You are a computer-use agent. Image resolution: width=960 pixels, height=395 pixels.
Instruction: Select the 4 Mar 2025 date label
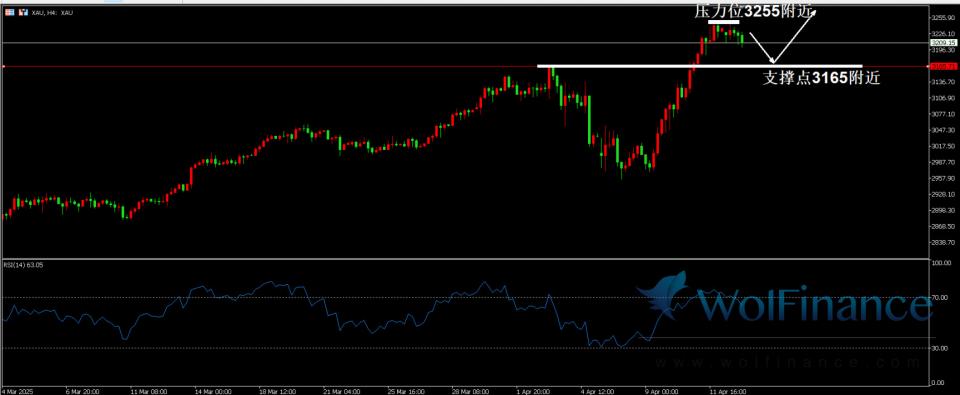[16, 390]
